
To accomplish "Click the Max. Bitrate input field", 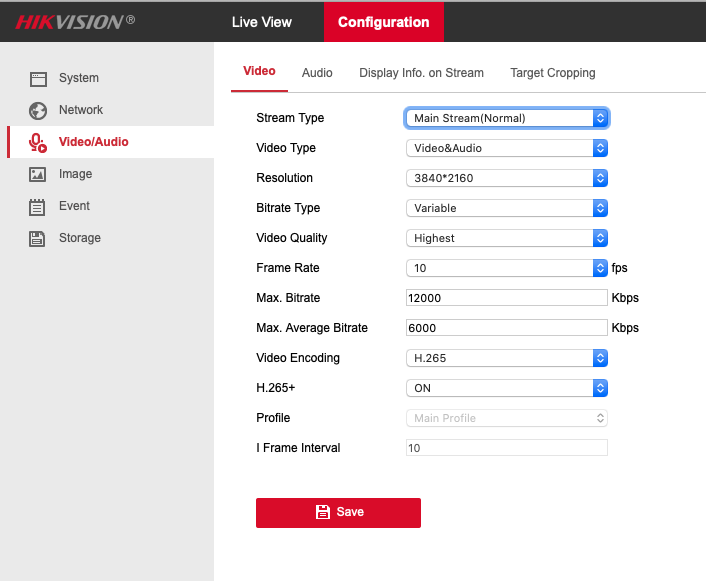I will point(506,298).
